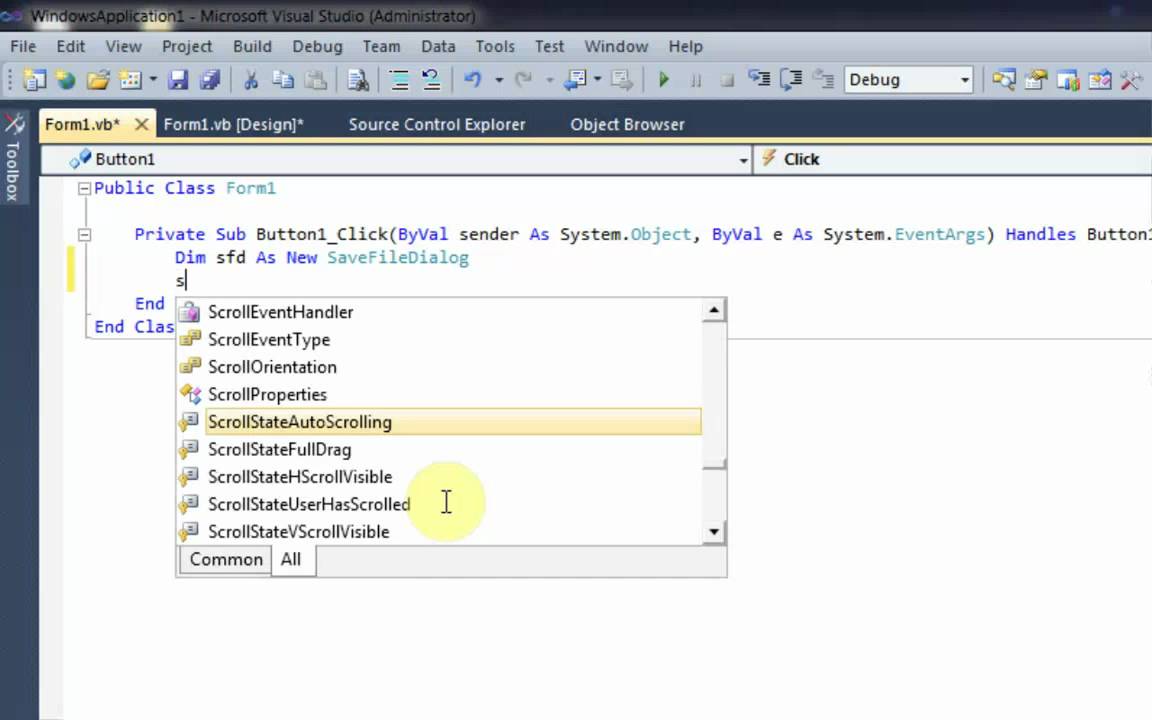The width and height of the screenshot is (1152, 720).
Task: Open the Data menu
Action: click(438, 46)
